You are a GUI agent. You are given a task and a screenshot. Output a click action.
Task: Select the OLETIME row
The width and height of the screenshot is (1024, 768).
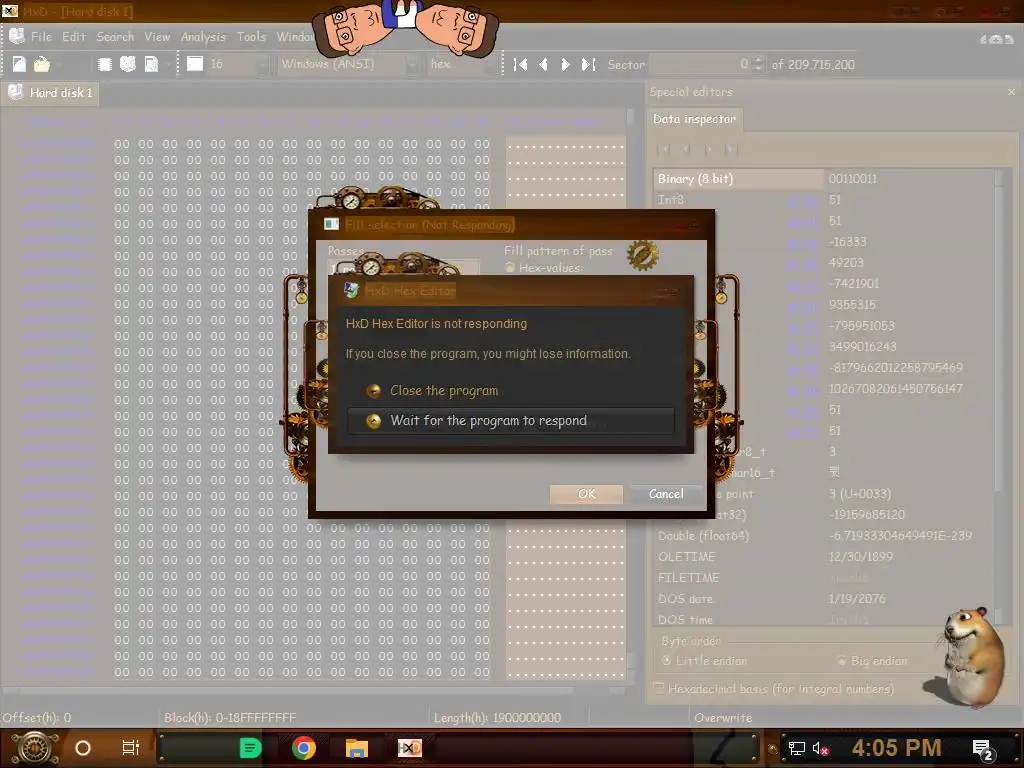823,556
